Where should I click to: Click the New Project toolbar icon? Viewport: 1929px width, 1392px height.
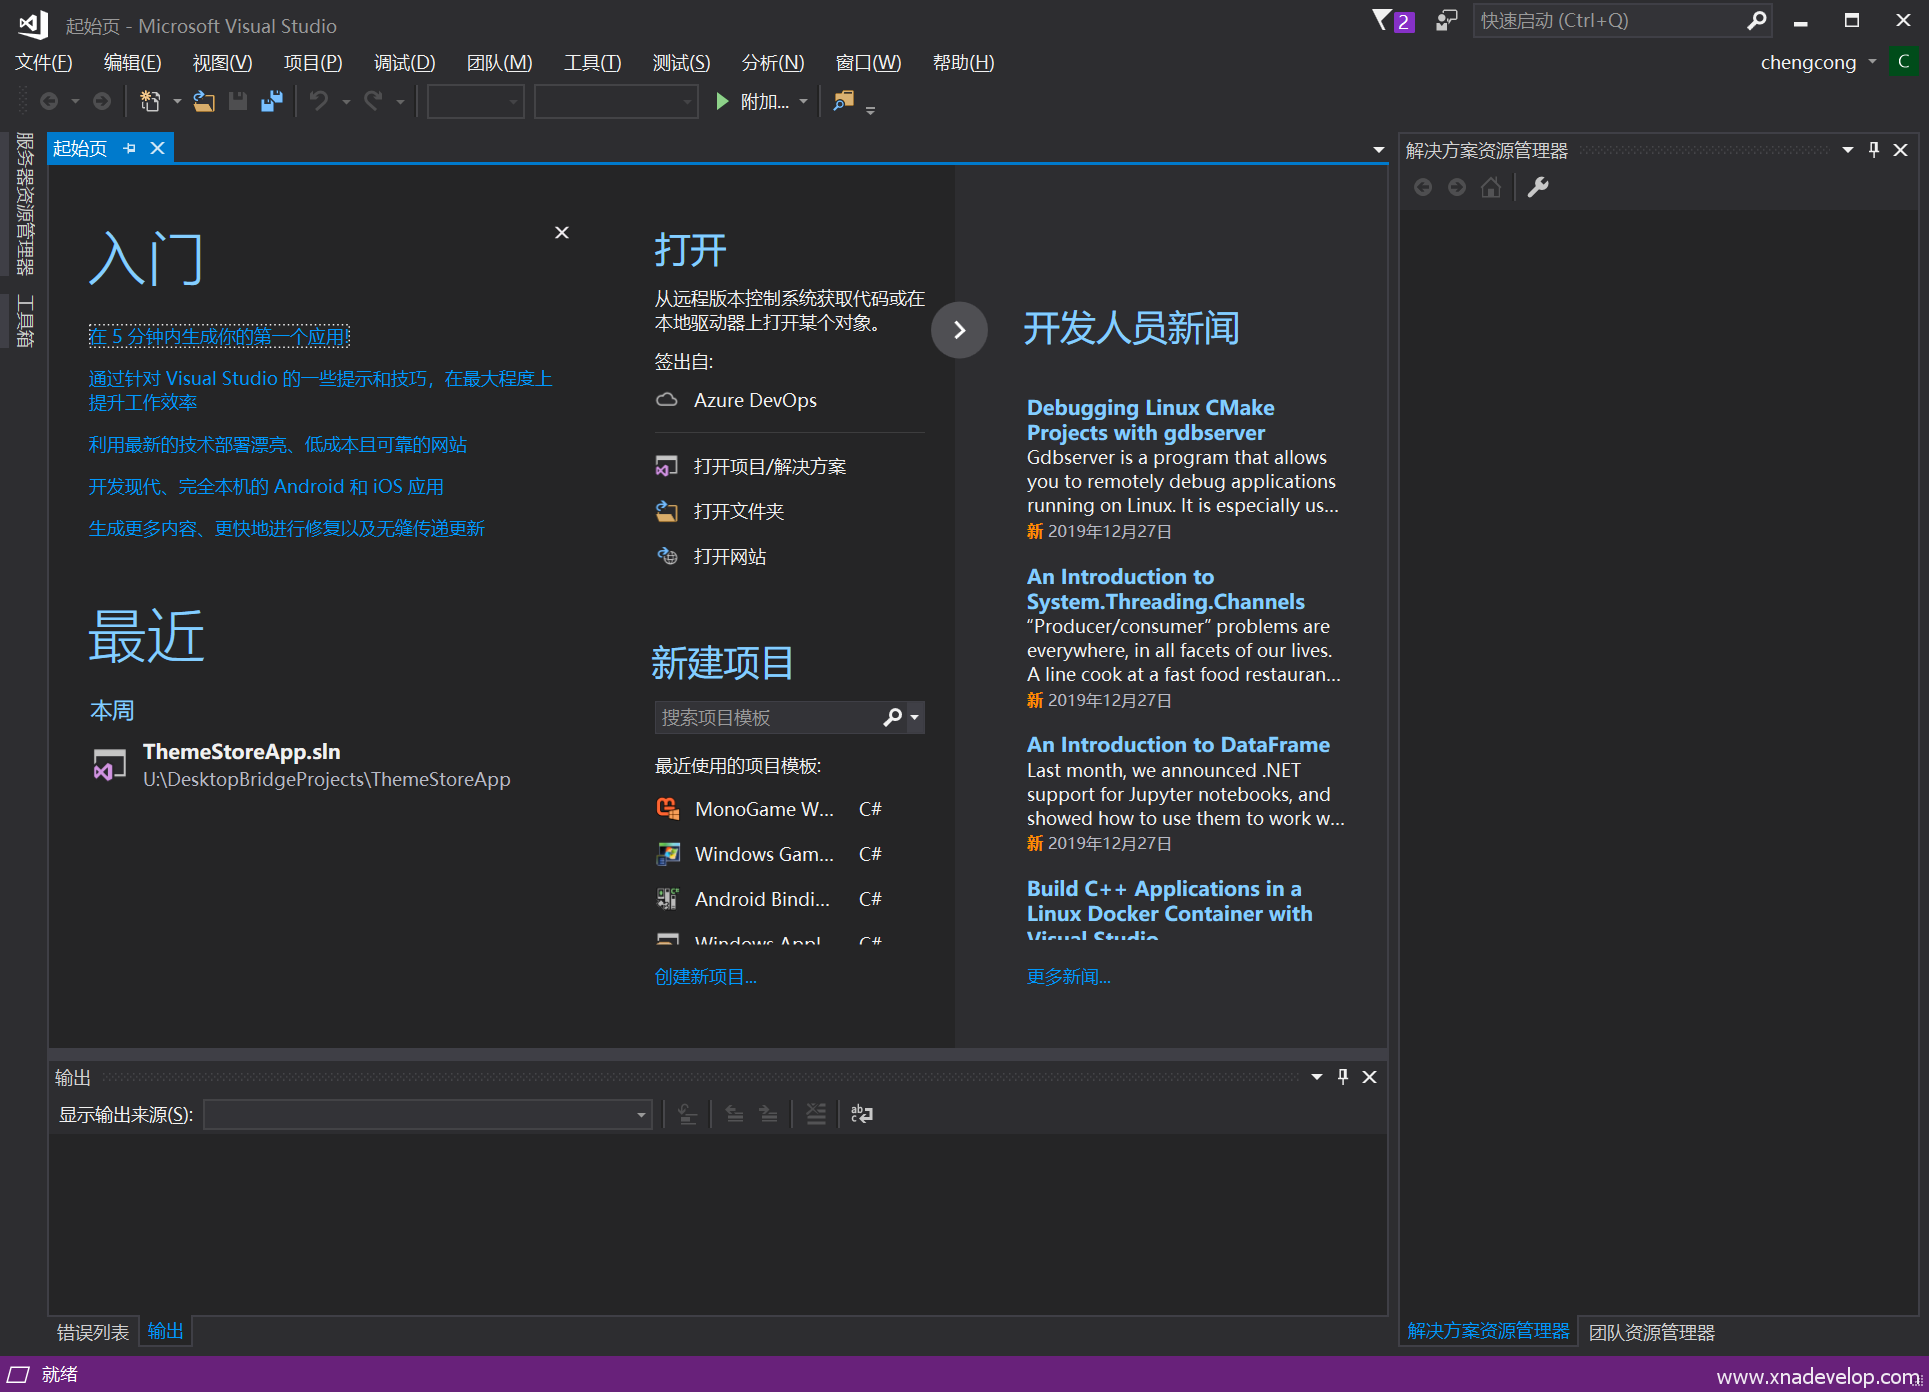coord(150,101)
